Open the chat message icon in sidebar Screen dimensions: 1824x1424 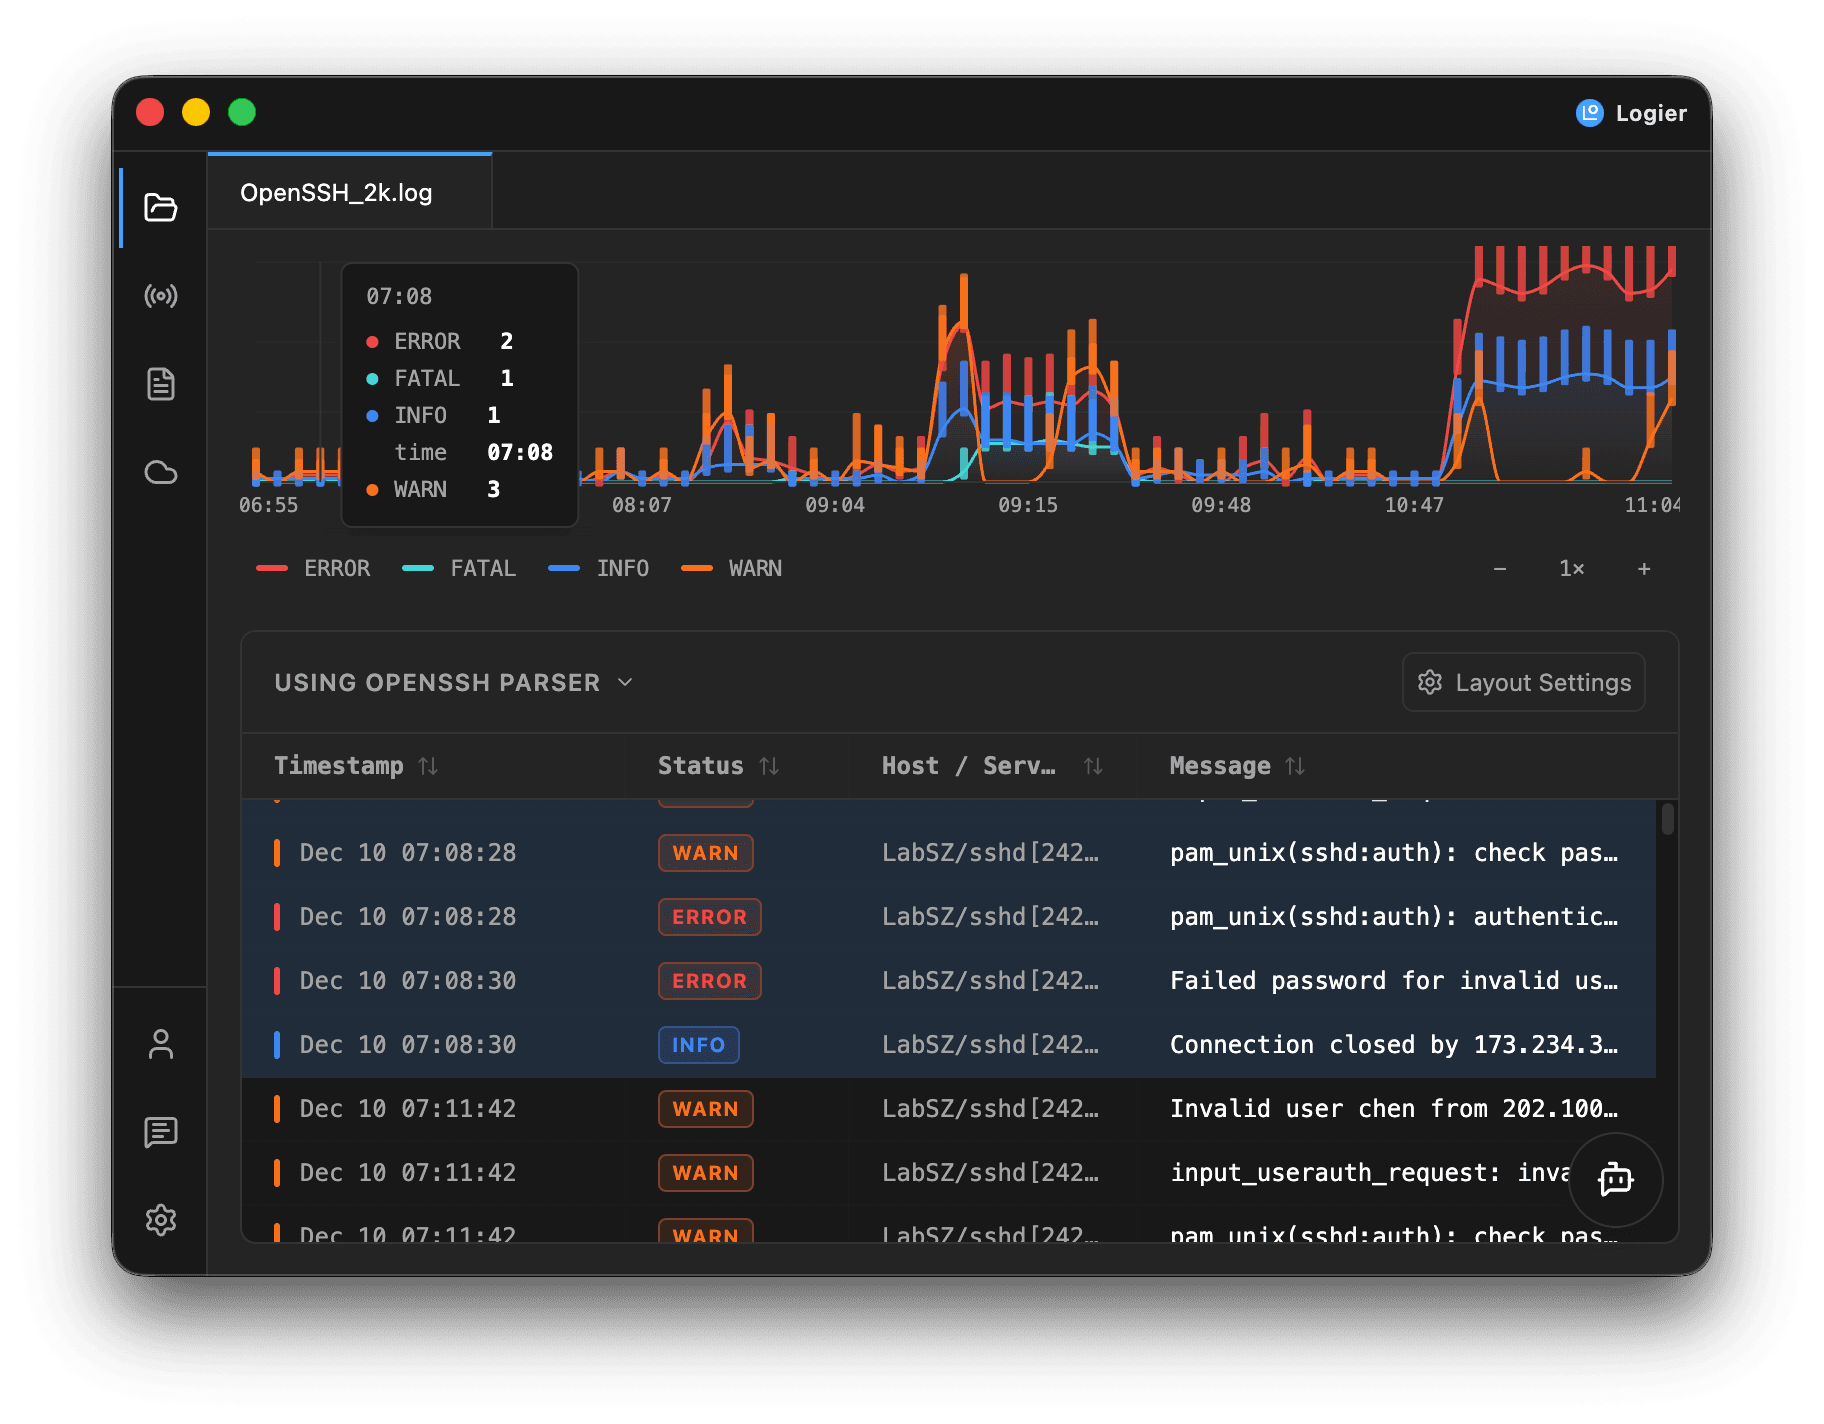coord(160,1132)
